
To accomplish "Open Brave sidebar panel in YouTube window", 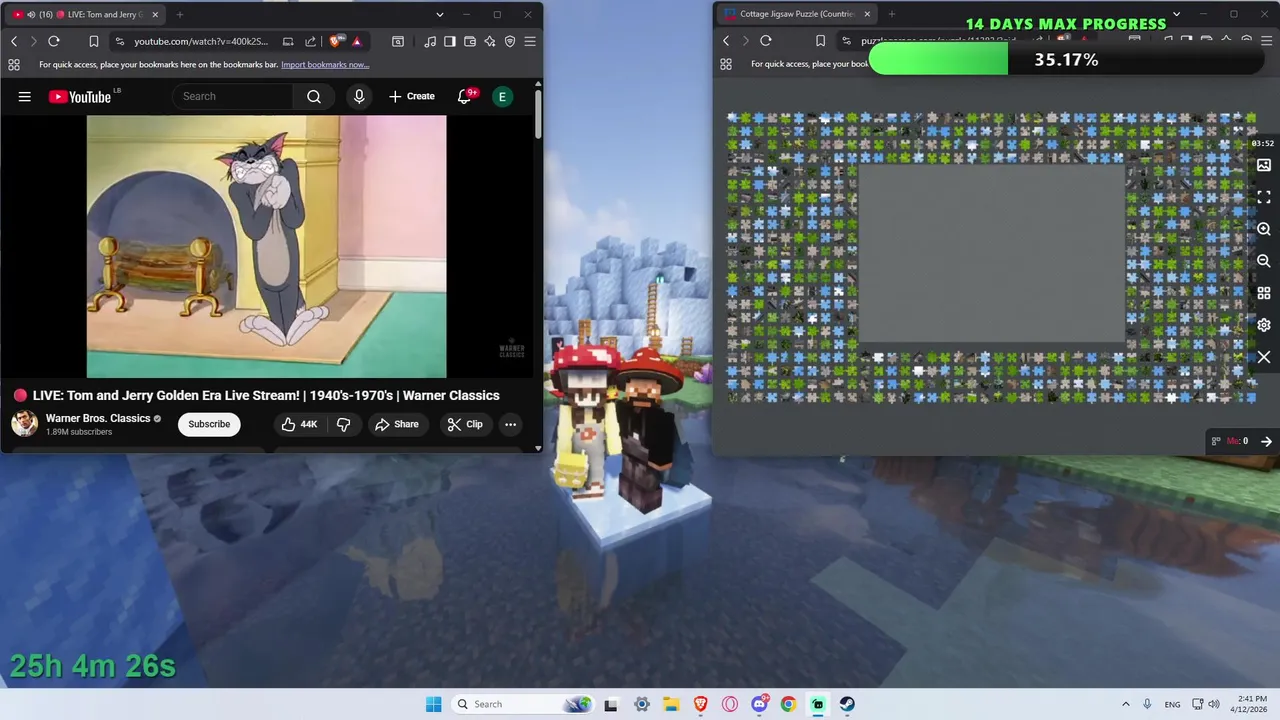I will pyautogui.click(x=450, y=41).
